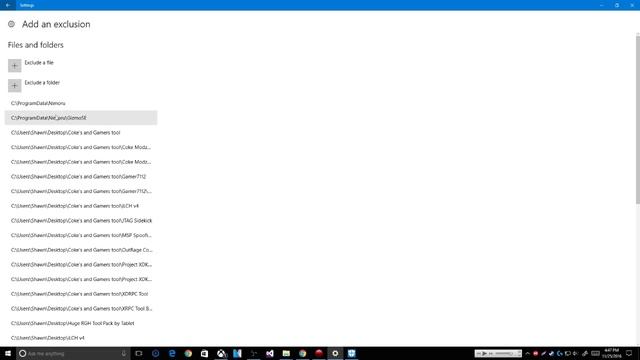The height and width of the screenshot is (360, 640).
Task: Play media from the taskbar player toolbar
Action: pos(484,353)
